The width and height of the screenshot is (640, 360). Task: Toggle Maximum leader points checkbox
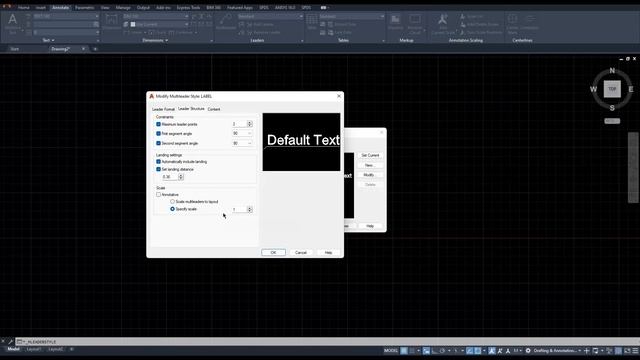[158, 124]
